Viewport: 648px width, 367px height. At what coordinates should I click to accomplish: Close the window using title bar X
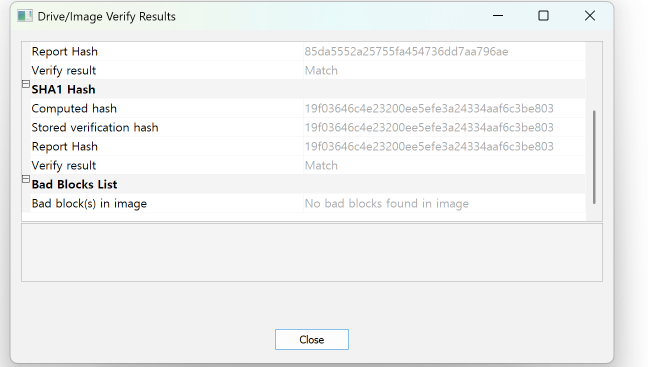click(590, 16)
